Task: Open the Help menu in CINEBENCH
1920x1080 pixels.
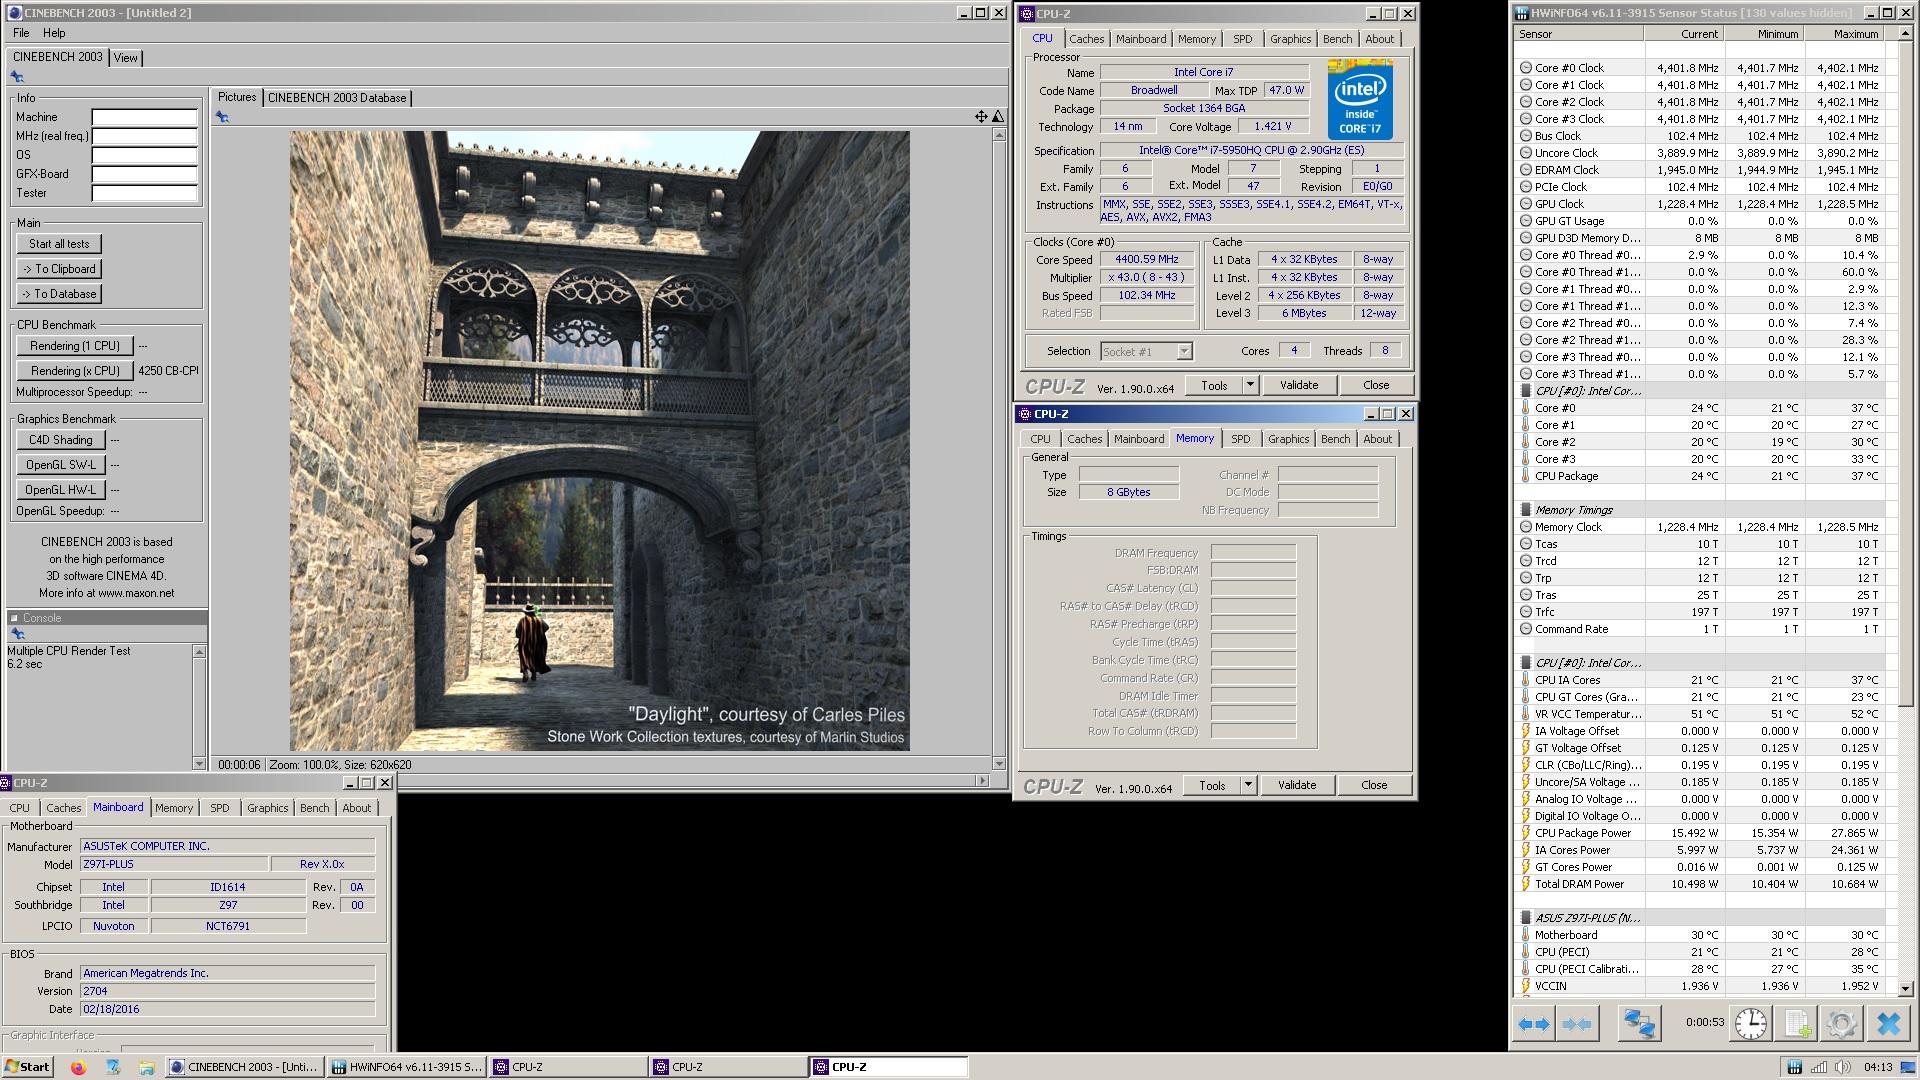Action: (x=54, y=33)
